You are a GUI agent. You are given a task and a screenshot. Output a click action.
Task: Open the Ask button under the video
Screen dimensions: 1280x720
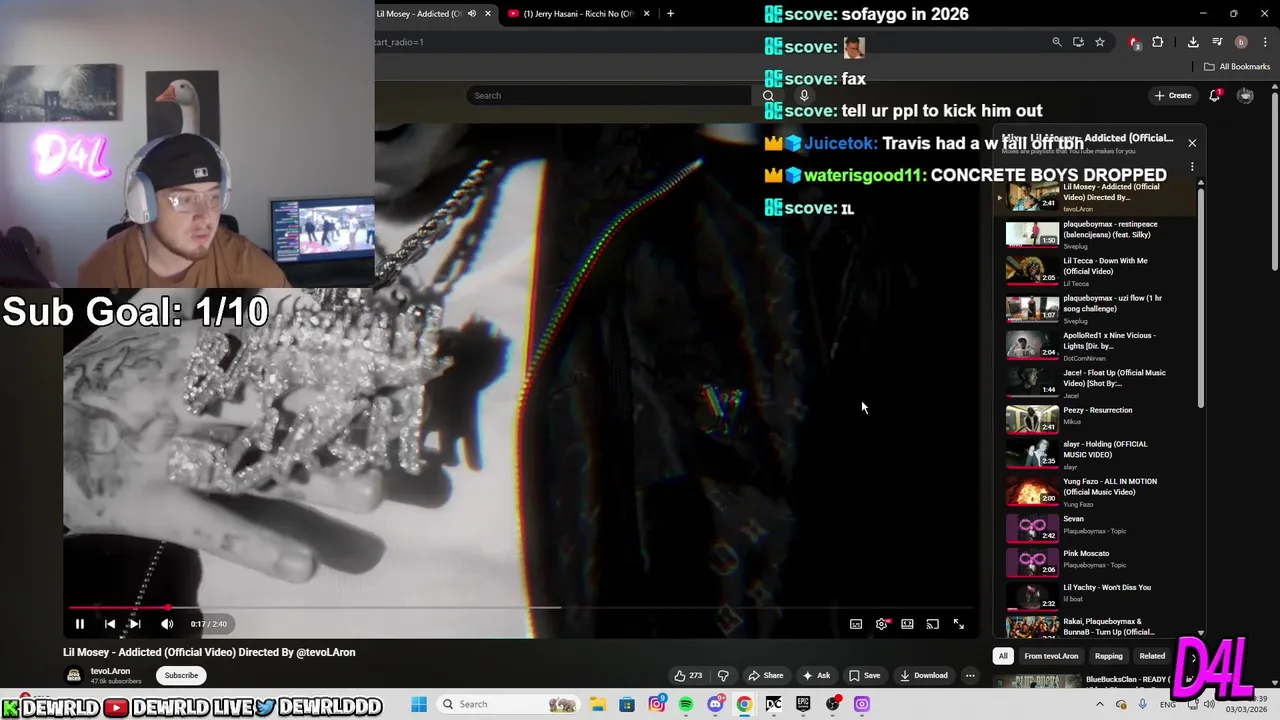816,675
